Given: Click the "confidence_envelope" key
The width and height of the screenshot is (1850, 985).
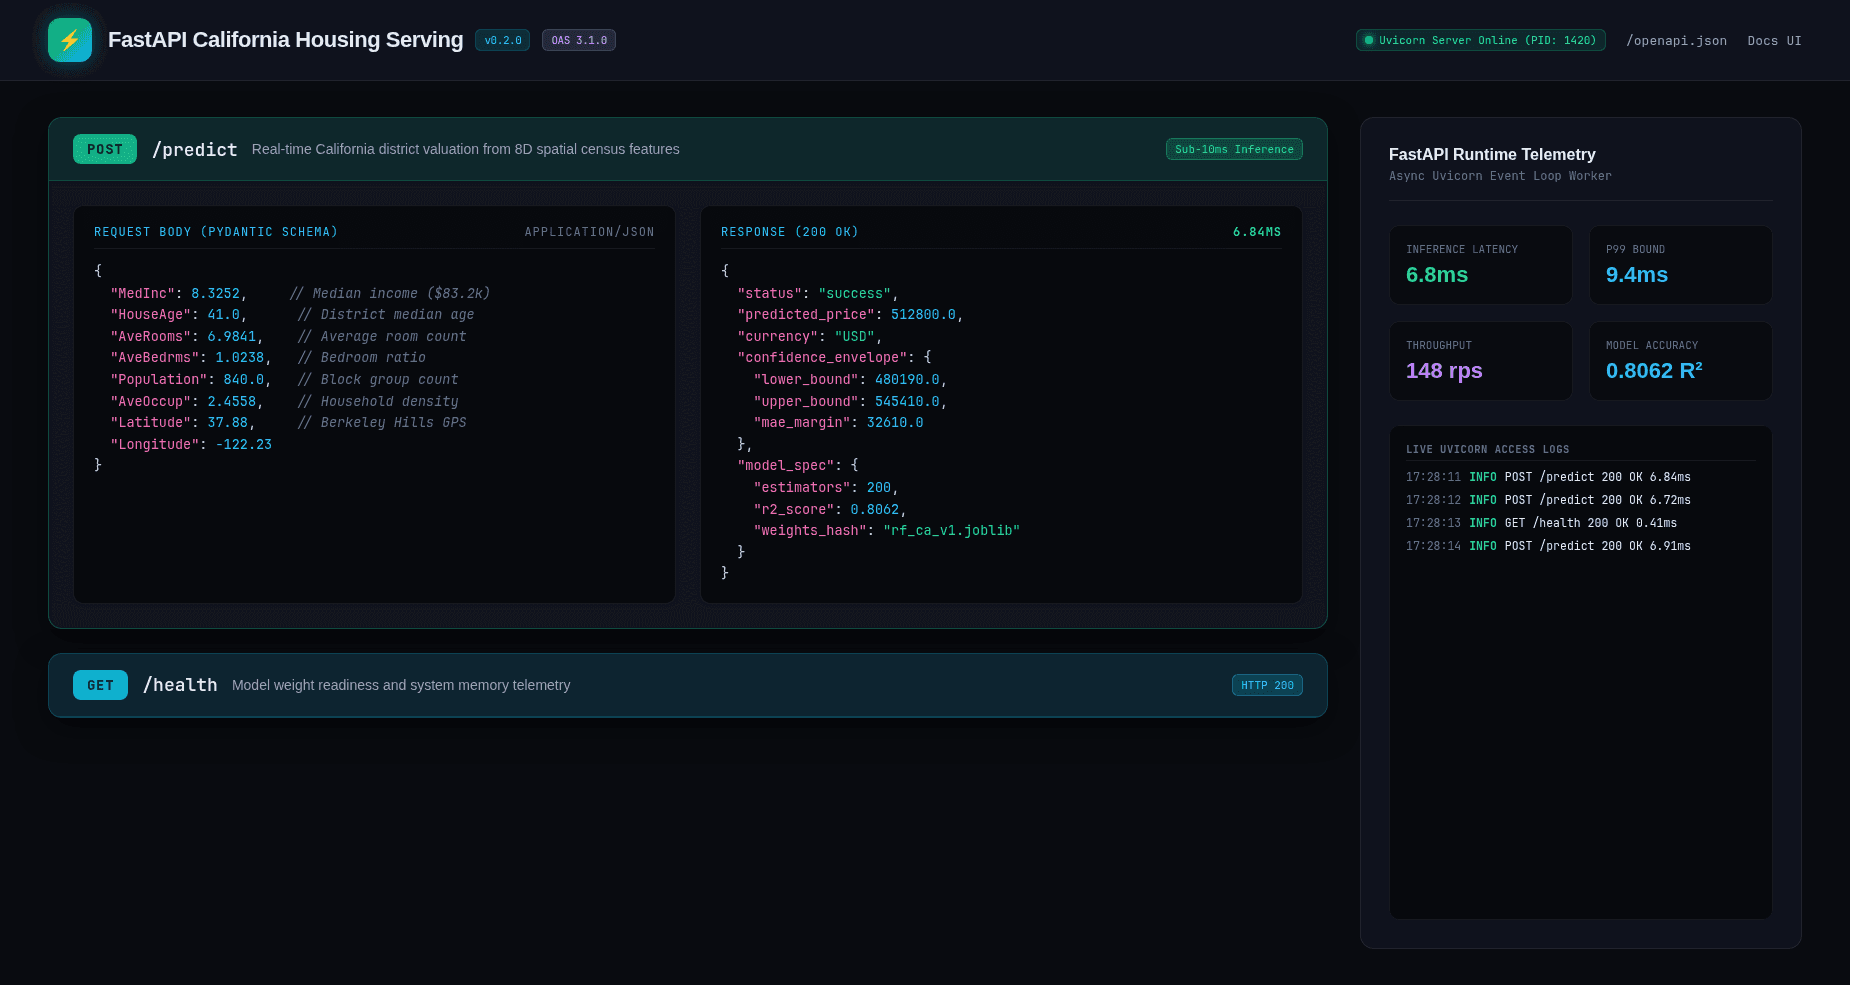Looking at the screenshot, I should point(822,358).
